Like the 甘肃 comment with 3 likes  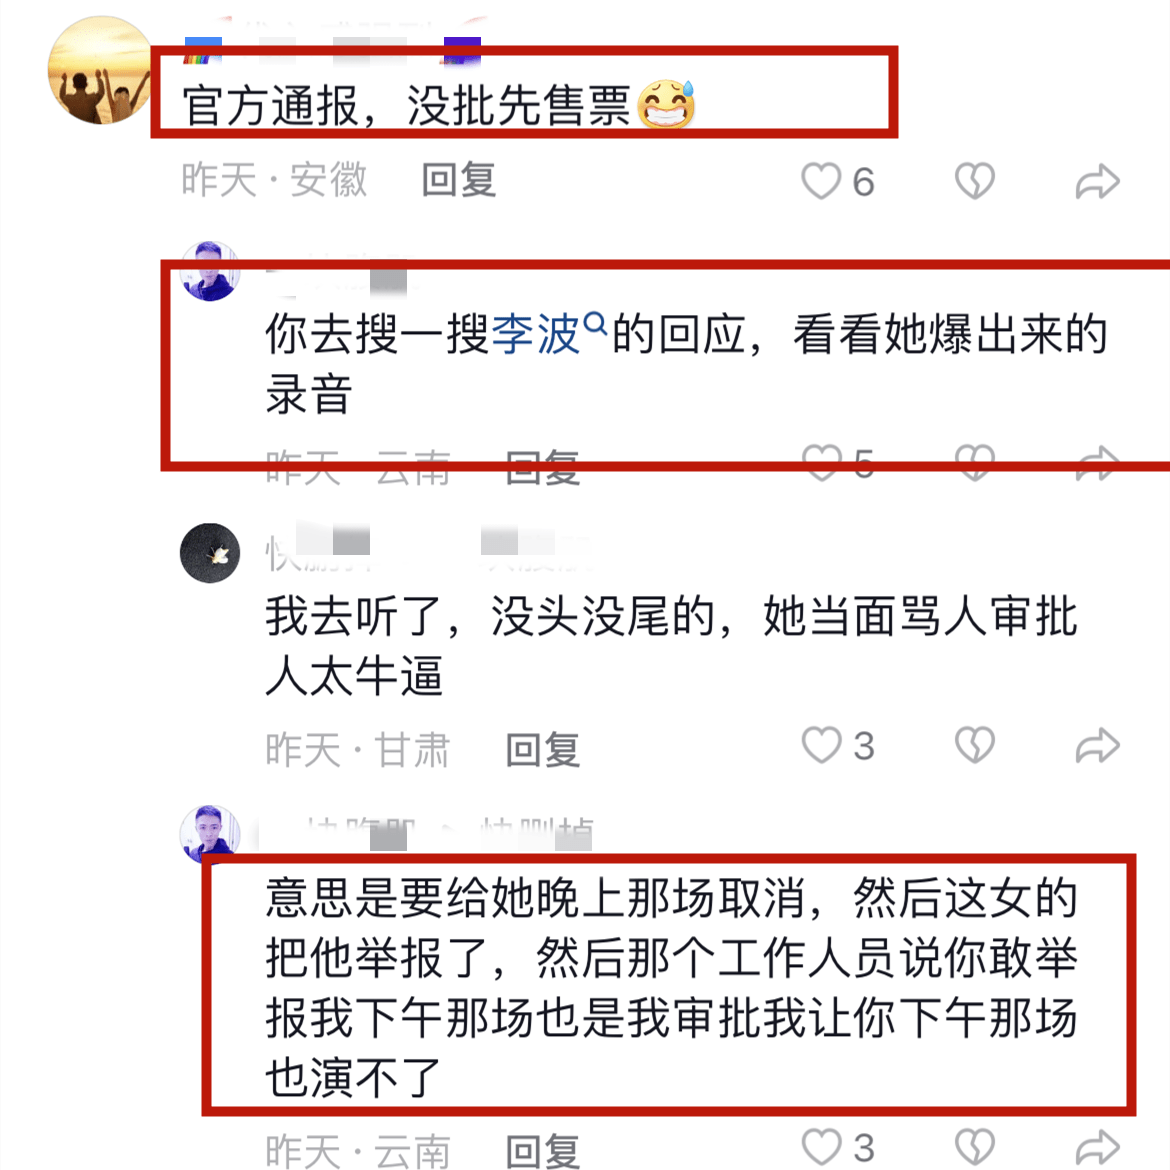point(821,745)
